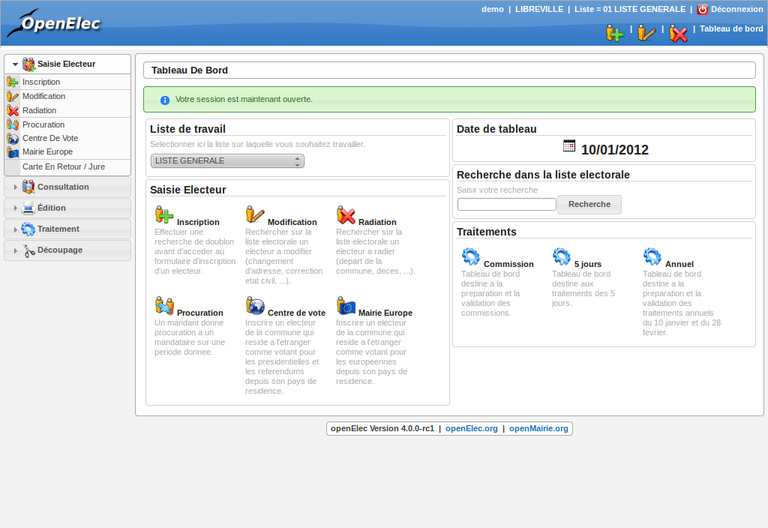Click the Inscription icon in the top toolbar
The image size is (768, 528).
(615, 33)
